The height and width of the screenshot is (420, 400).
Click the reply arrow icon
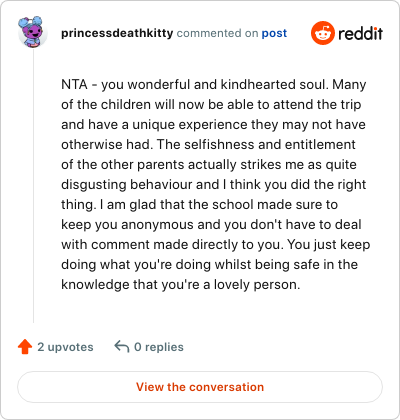122,347
